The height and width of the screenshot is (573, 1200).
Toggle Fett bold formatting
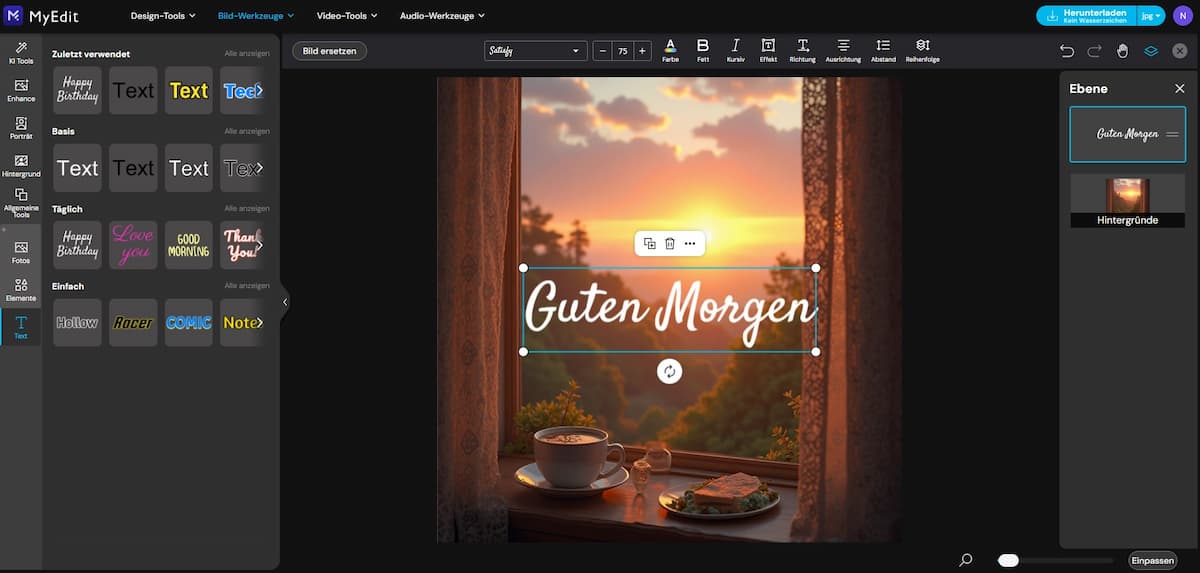pos(703,50)
